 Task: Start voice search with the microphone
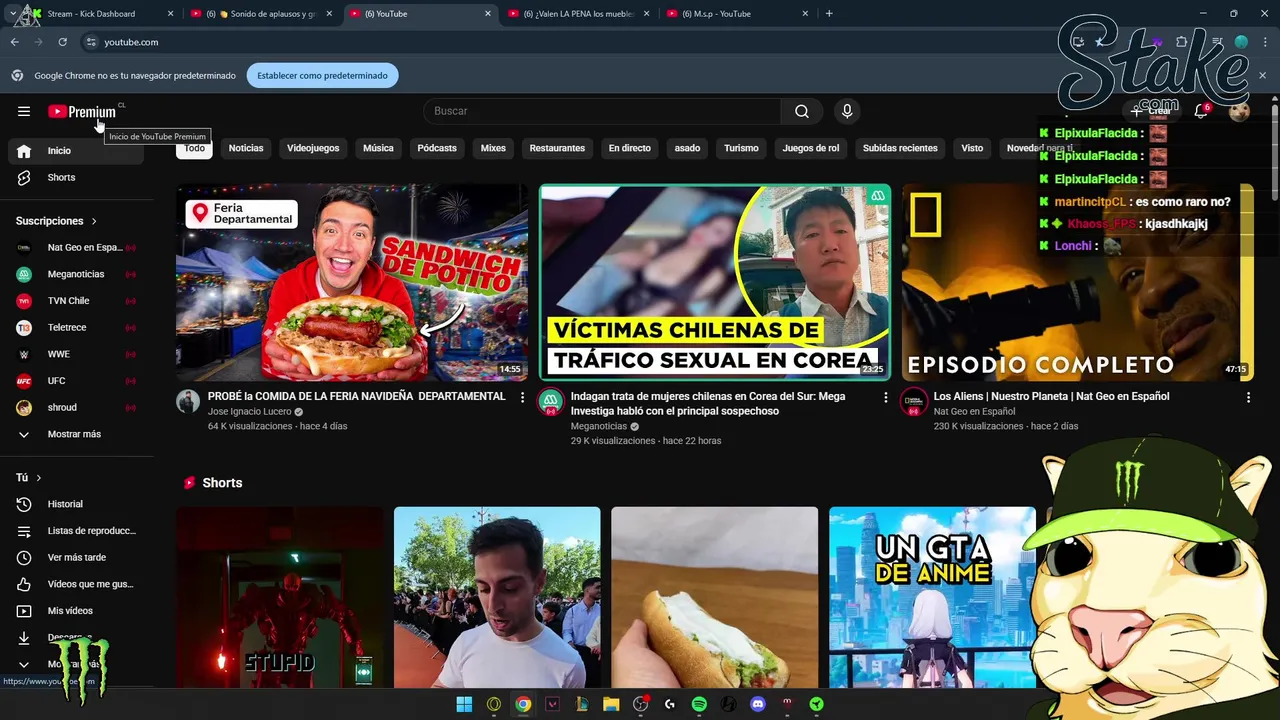pos(847,111)
